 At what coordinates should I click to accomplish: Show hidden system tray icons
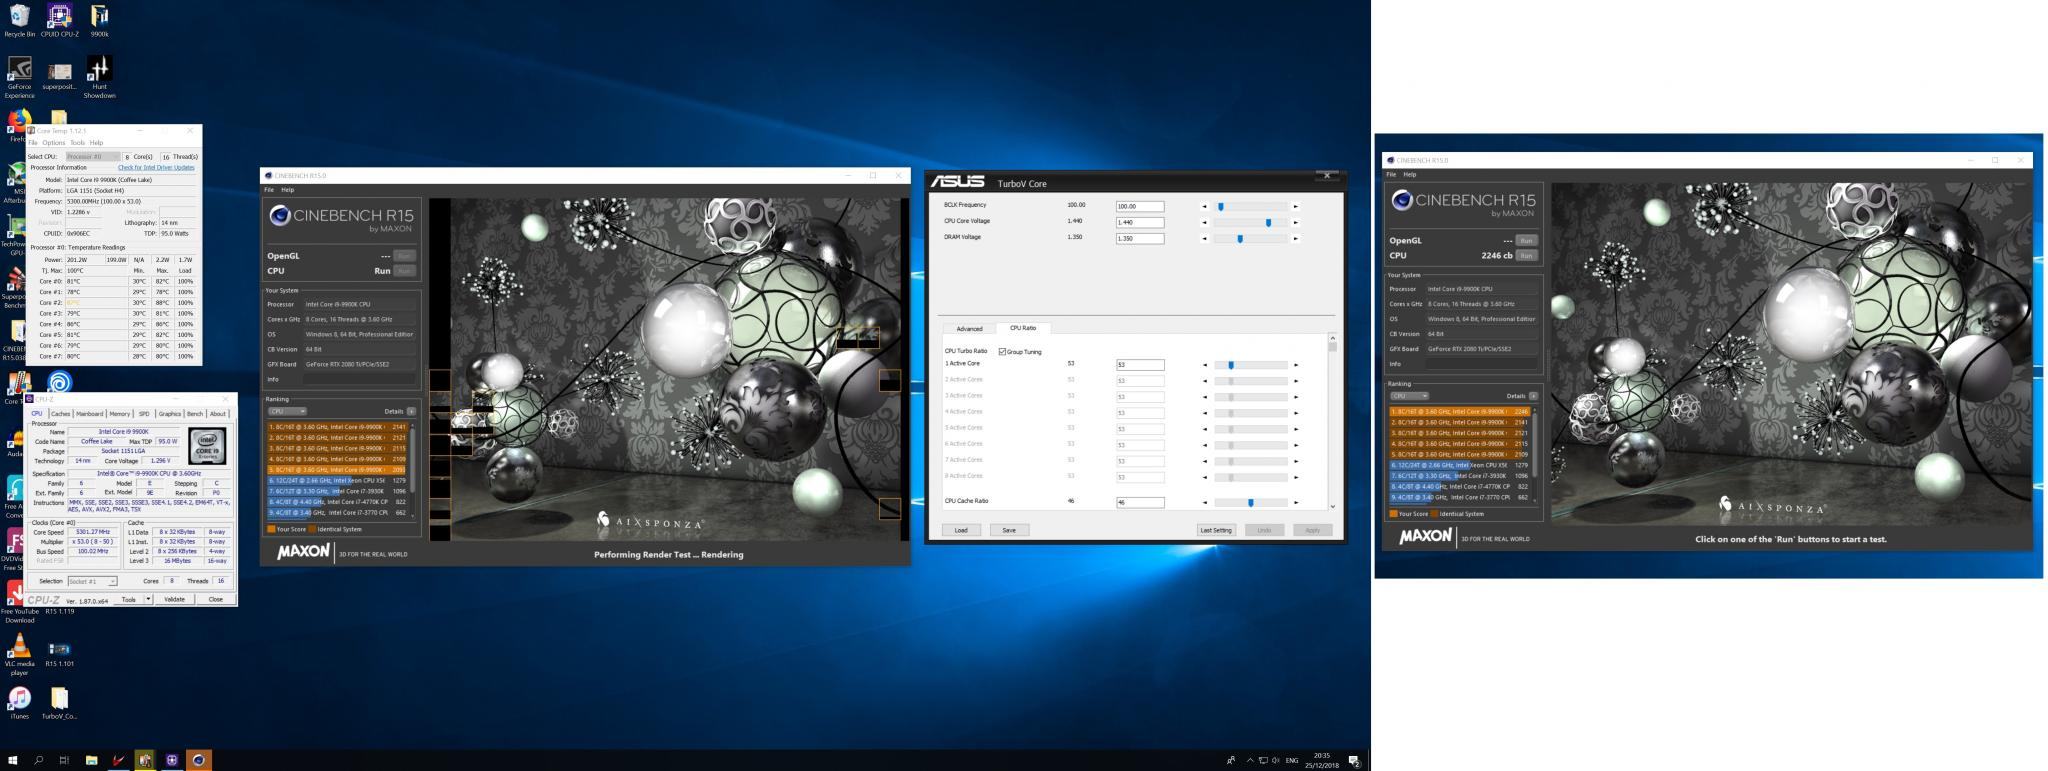pyautogui.click(x=1249, y=761)
